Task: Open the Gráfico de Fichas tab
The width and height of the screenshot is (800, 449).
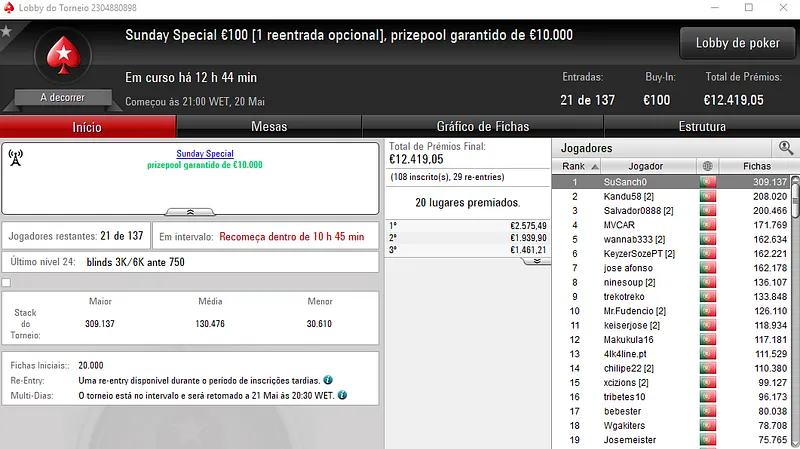Action: point(483,127)
